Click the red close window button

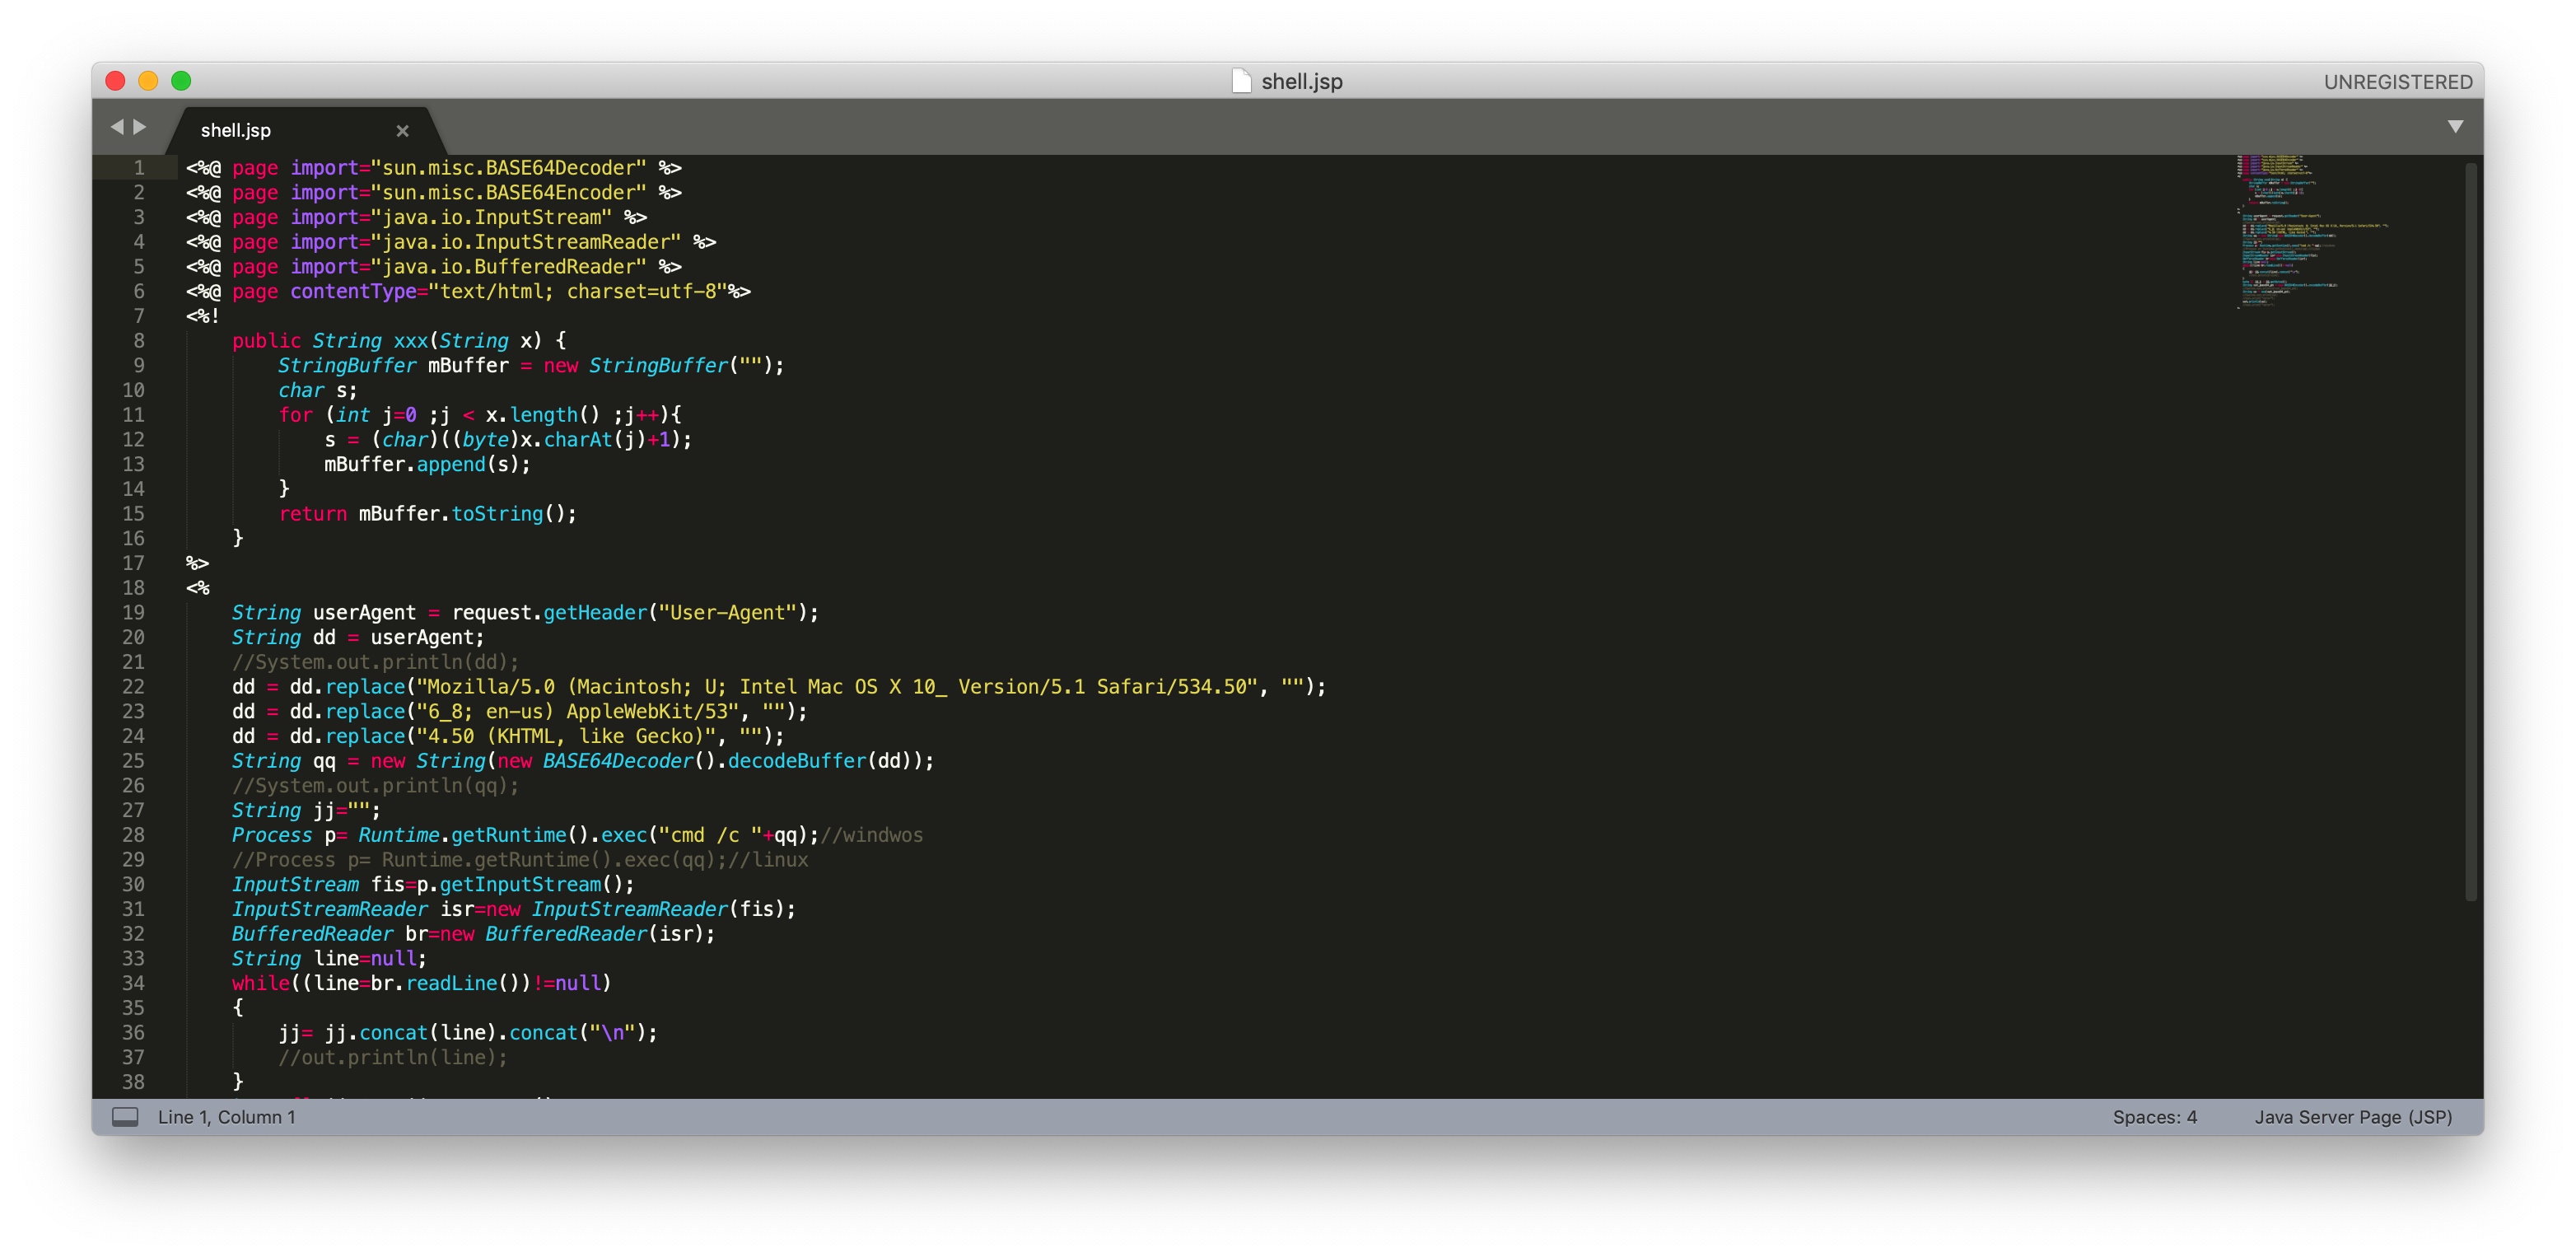point(115,81)
